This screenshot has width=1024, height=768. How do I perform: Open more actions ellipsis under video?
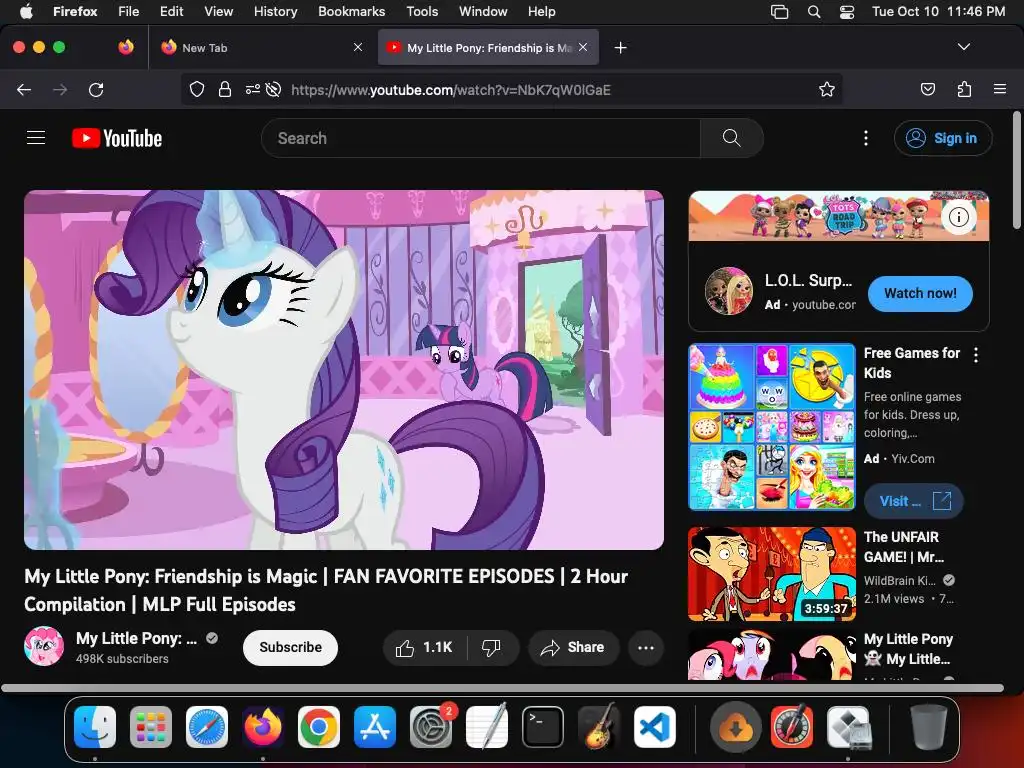(646, 647)
